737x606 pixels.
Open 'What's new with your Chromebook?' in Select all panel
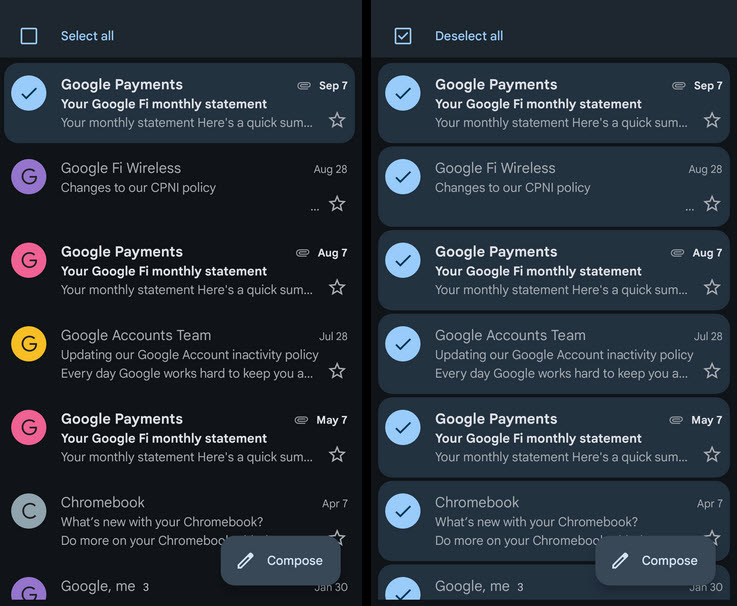click(x=162, y=522)
